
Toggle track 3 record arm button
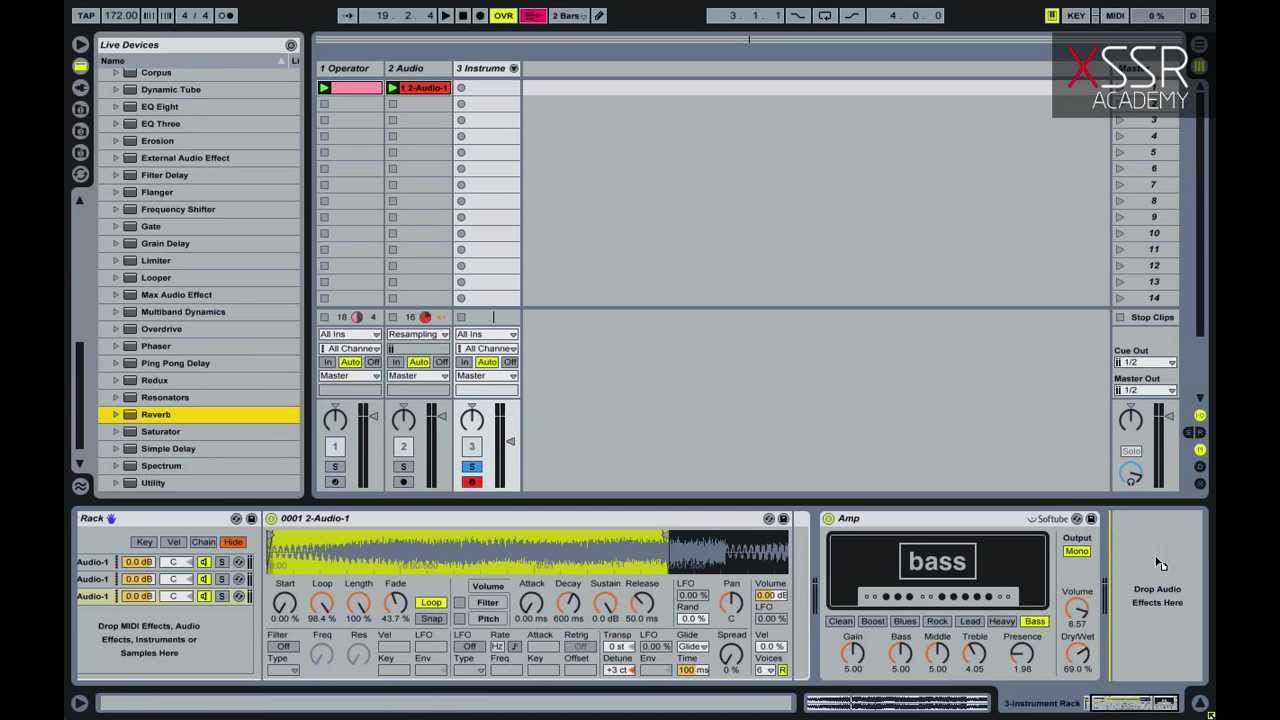(472, 482)
